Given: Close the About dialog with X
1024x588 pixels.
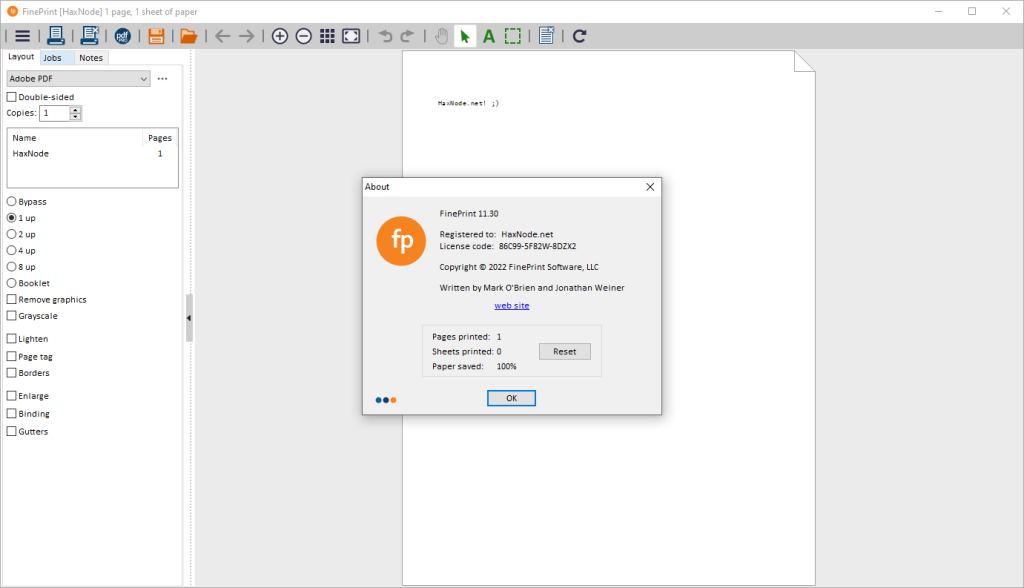Looking at the screenshot, I should click(x=650, y=187).
